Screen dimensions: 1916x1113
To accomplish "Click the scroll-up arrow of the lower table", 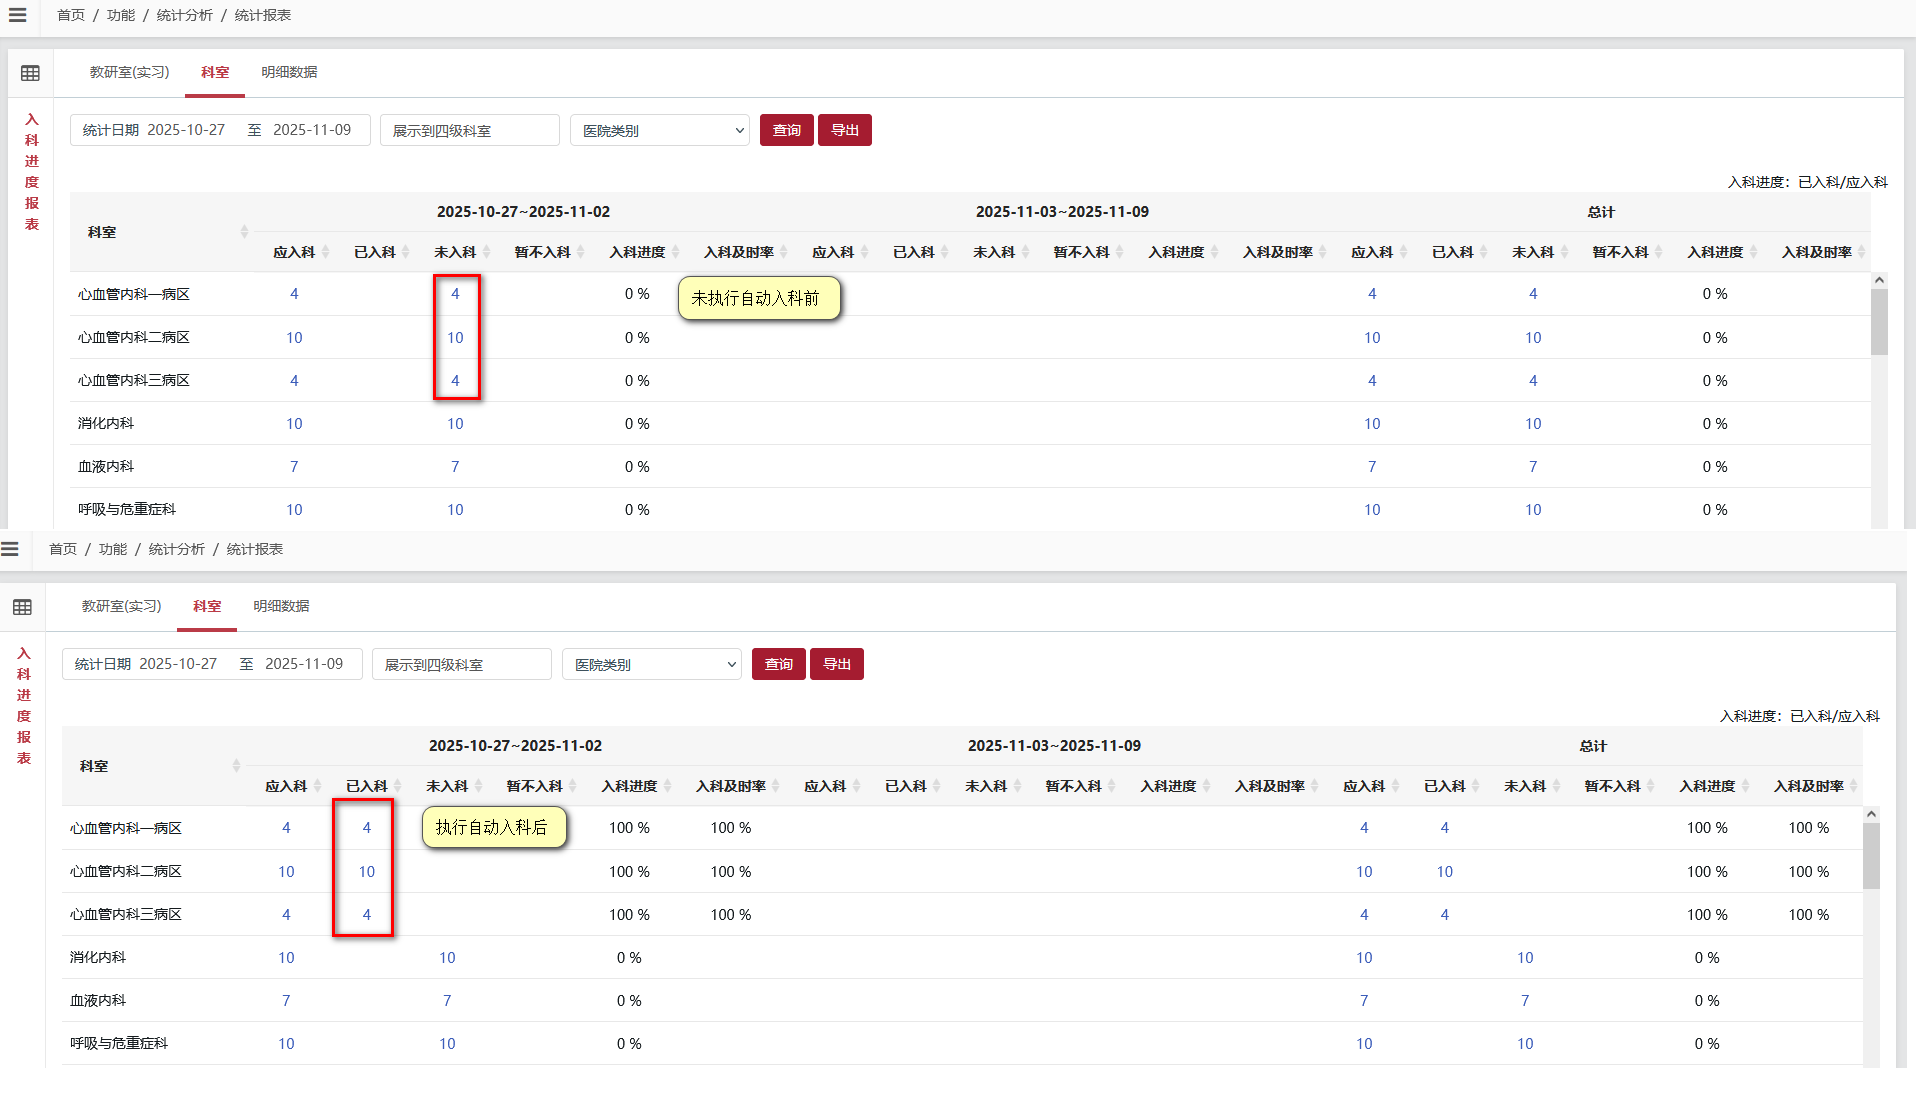I will tap(1871, 815).
